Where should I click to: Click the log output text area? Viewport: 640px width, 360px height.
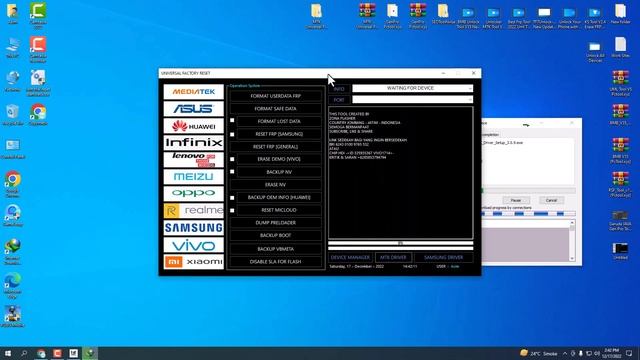tap(400, 173)
